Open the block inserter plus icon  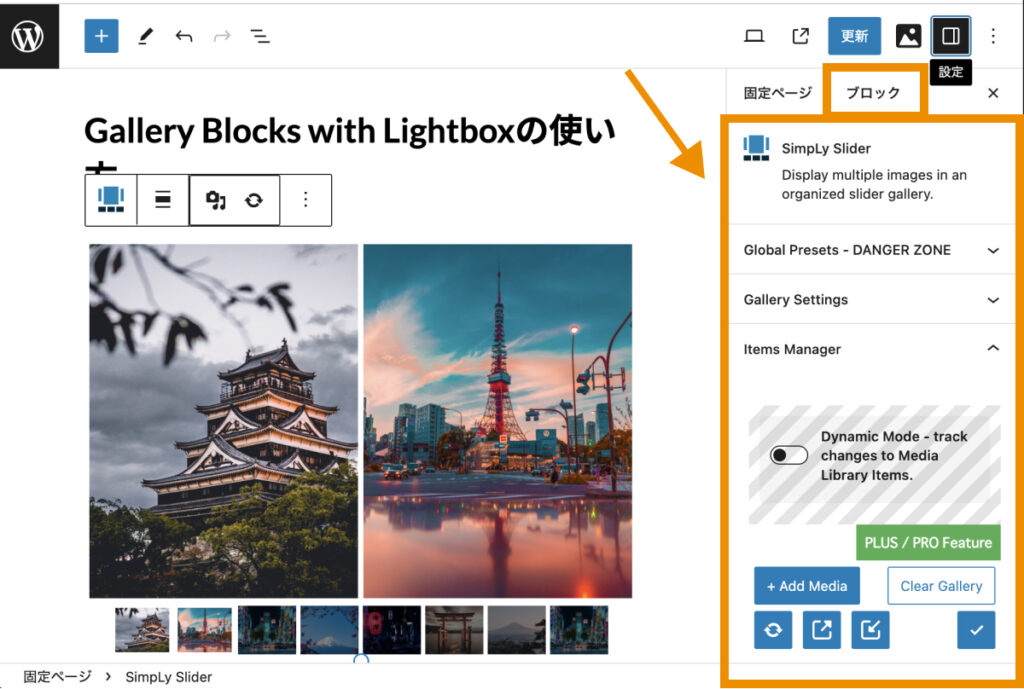[x=100, y=35]
